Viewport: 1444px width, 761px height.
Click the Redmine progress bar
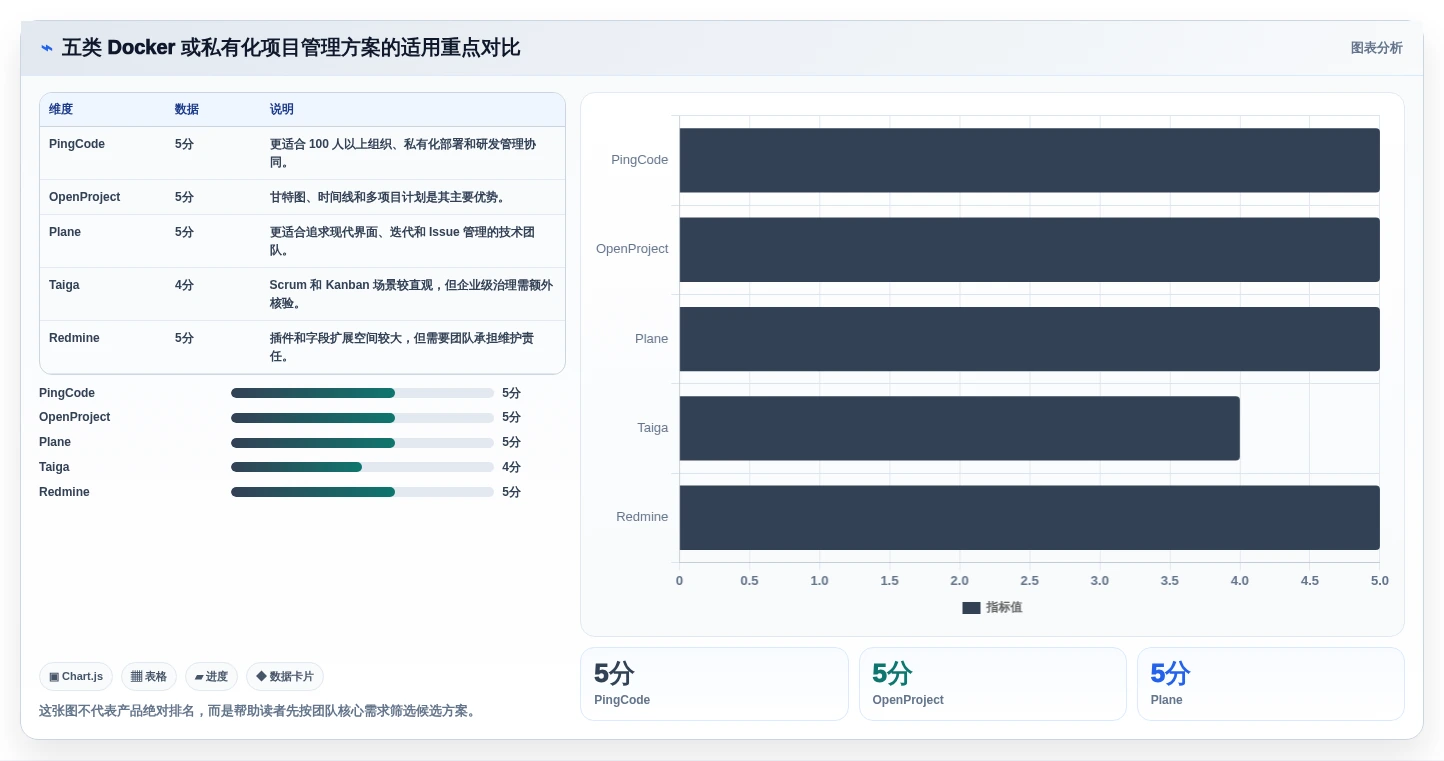362,492
